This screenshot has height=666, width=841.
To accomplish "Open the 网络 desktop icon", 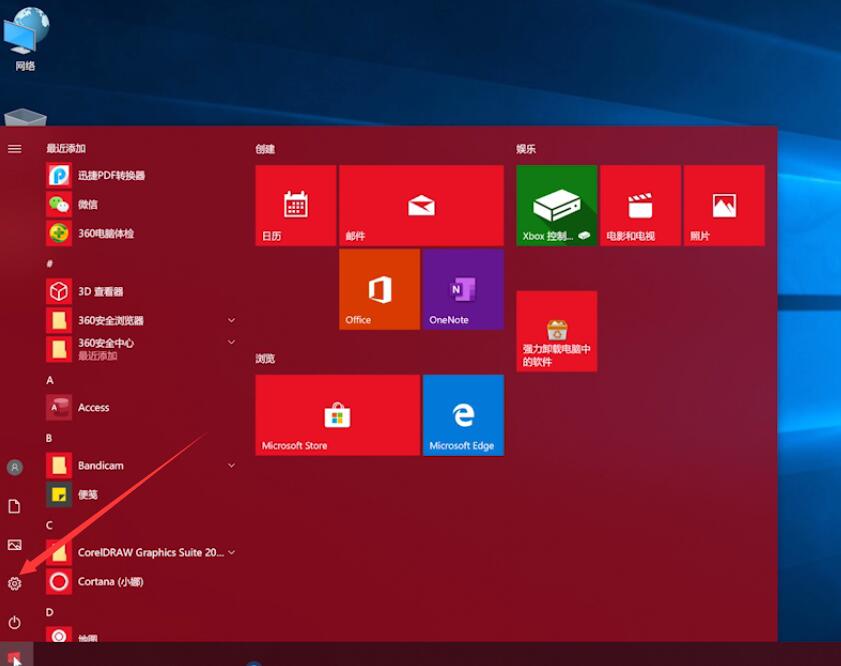I will (25, 40).
